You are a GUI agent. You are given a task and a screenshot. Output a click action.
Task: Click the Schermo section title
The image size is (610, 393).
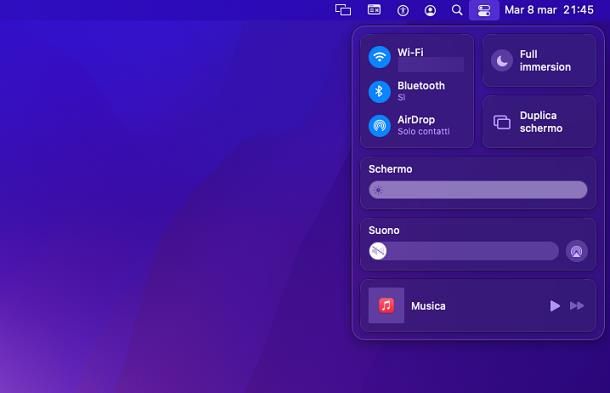[390, 169]
